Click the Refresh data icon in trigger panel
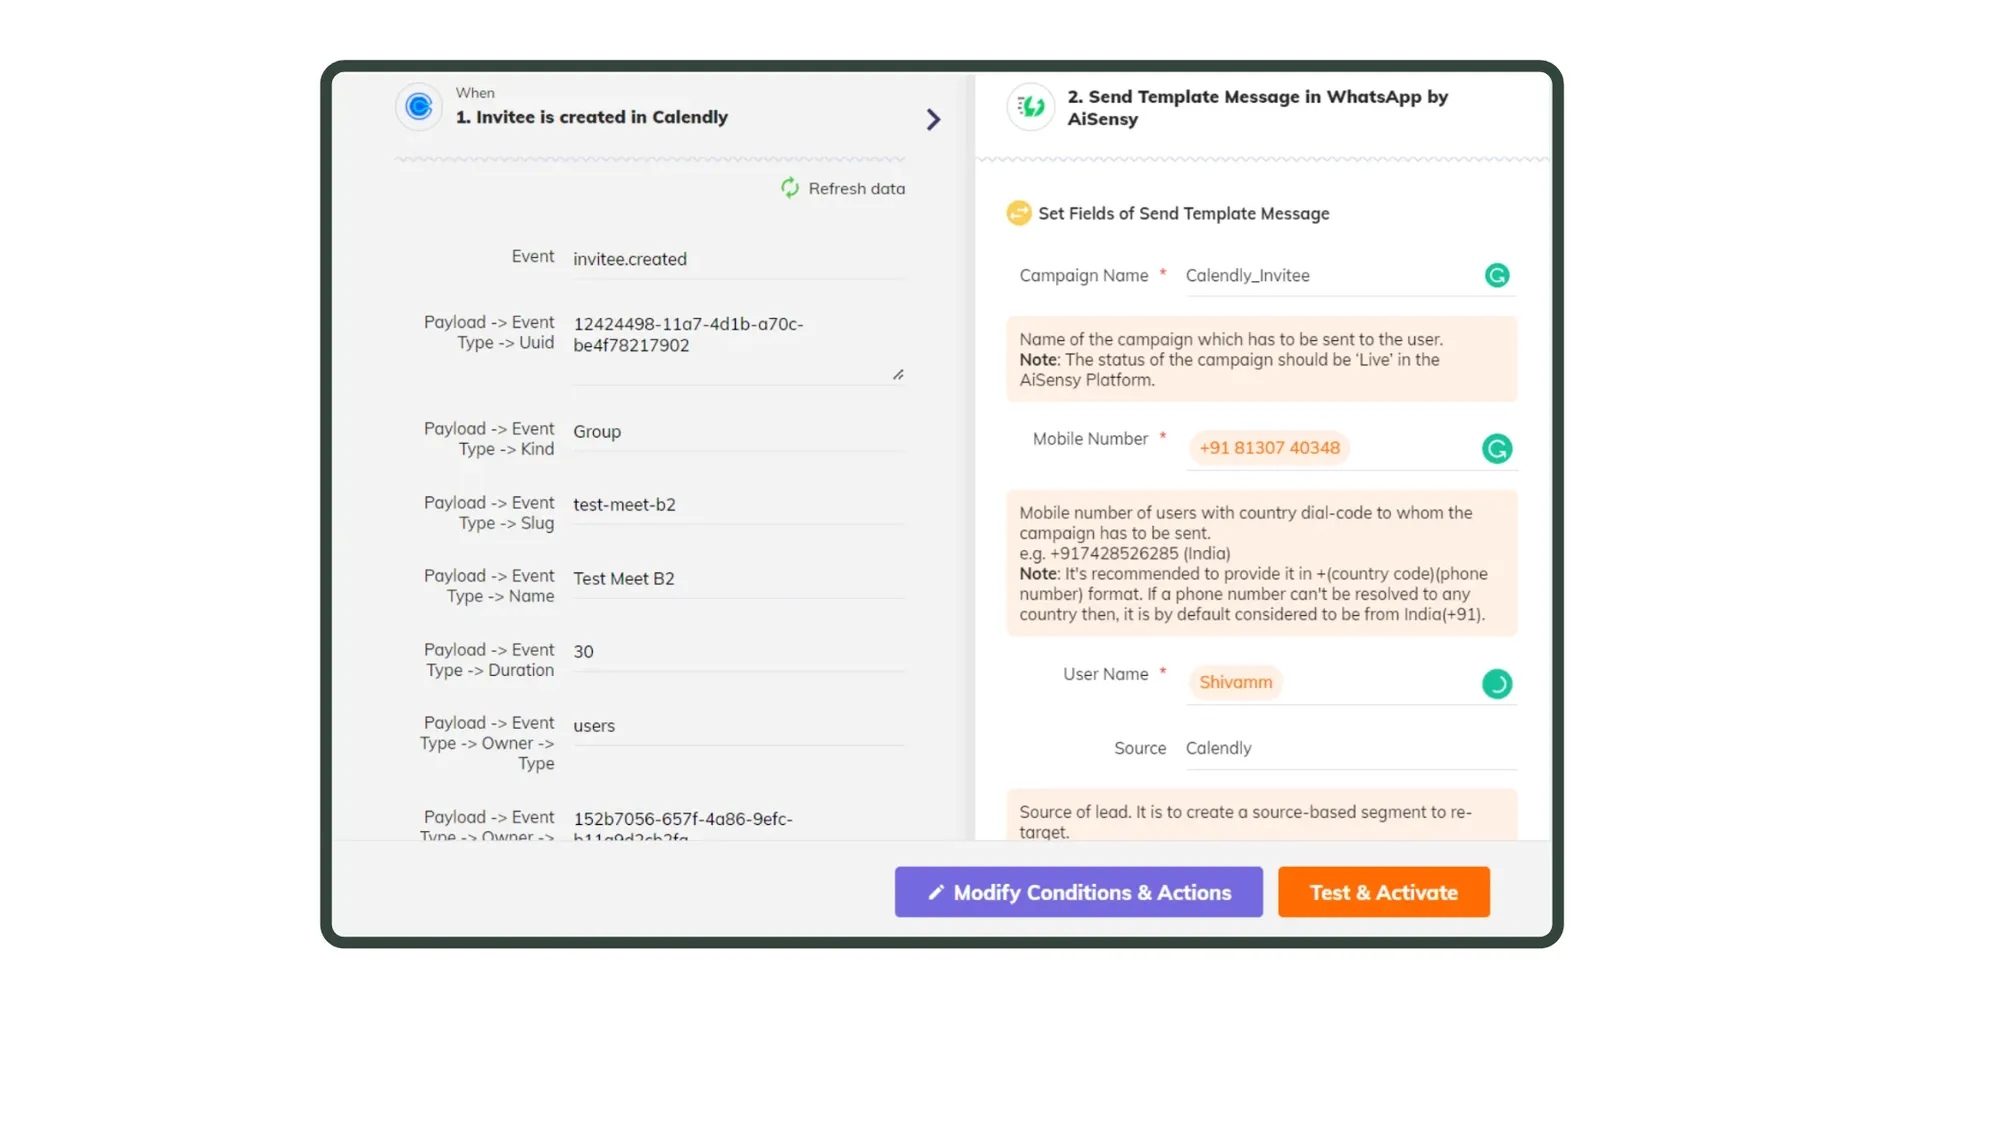This screenshot has height=1125, width=2000. (x=790, y=188)
